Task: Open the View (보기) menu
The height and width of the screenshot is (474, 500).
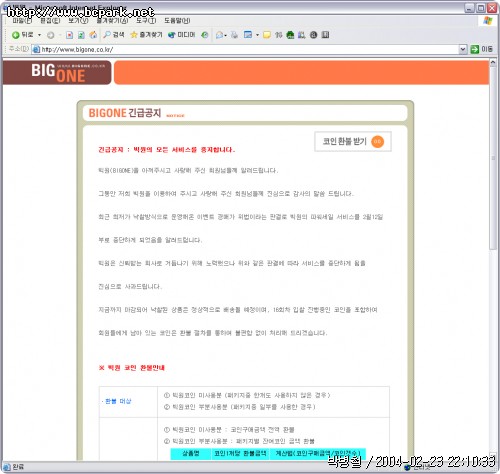Action: click(78, 21)
